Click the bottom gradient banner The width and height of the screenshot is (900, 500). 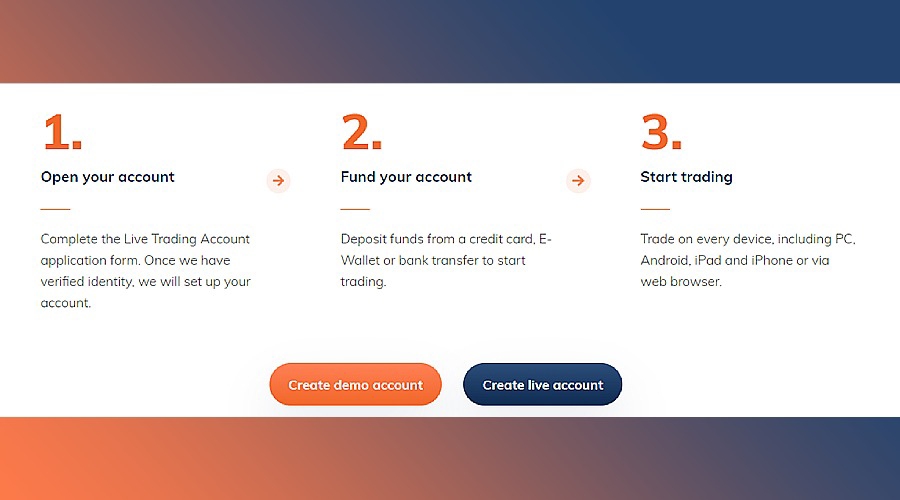pos(450,459)
